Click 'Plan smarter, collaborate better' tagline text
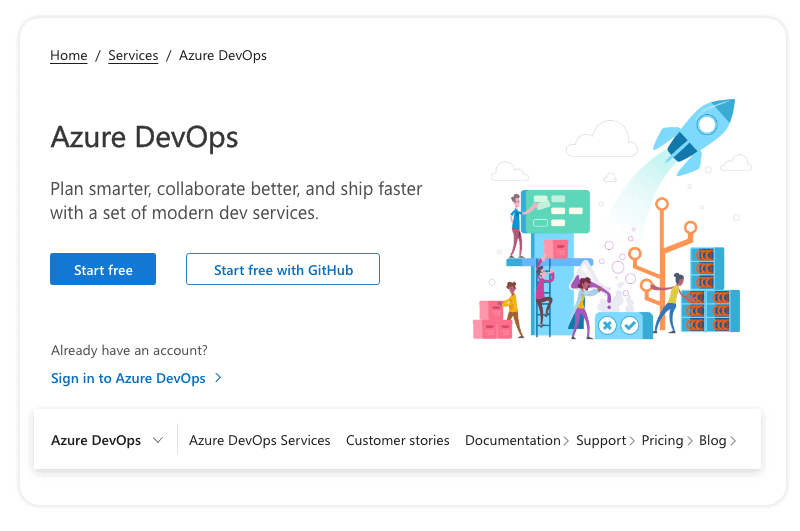 (x=236, y=201)
